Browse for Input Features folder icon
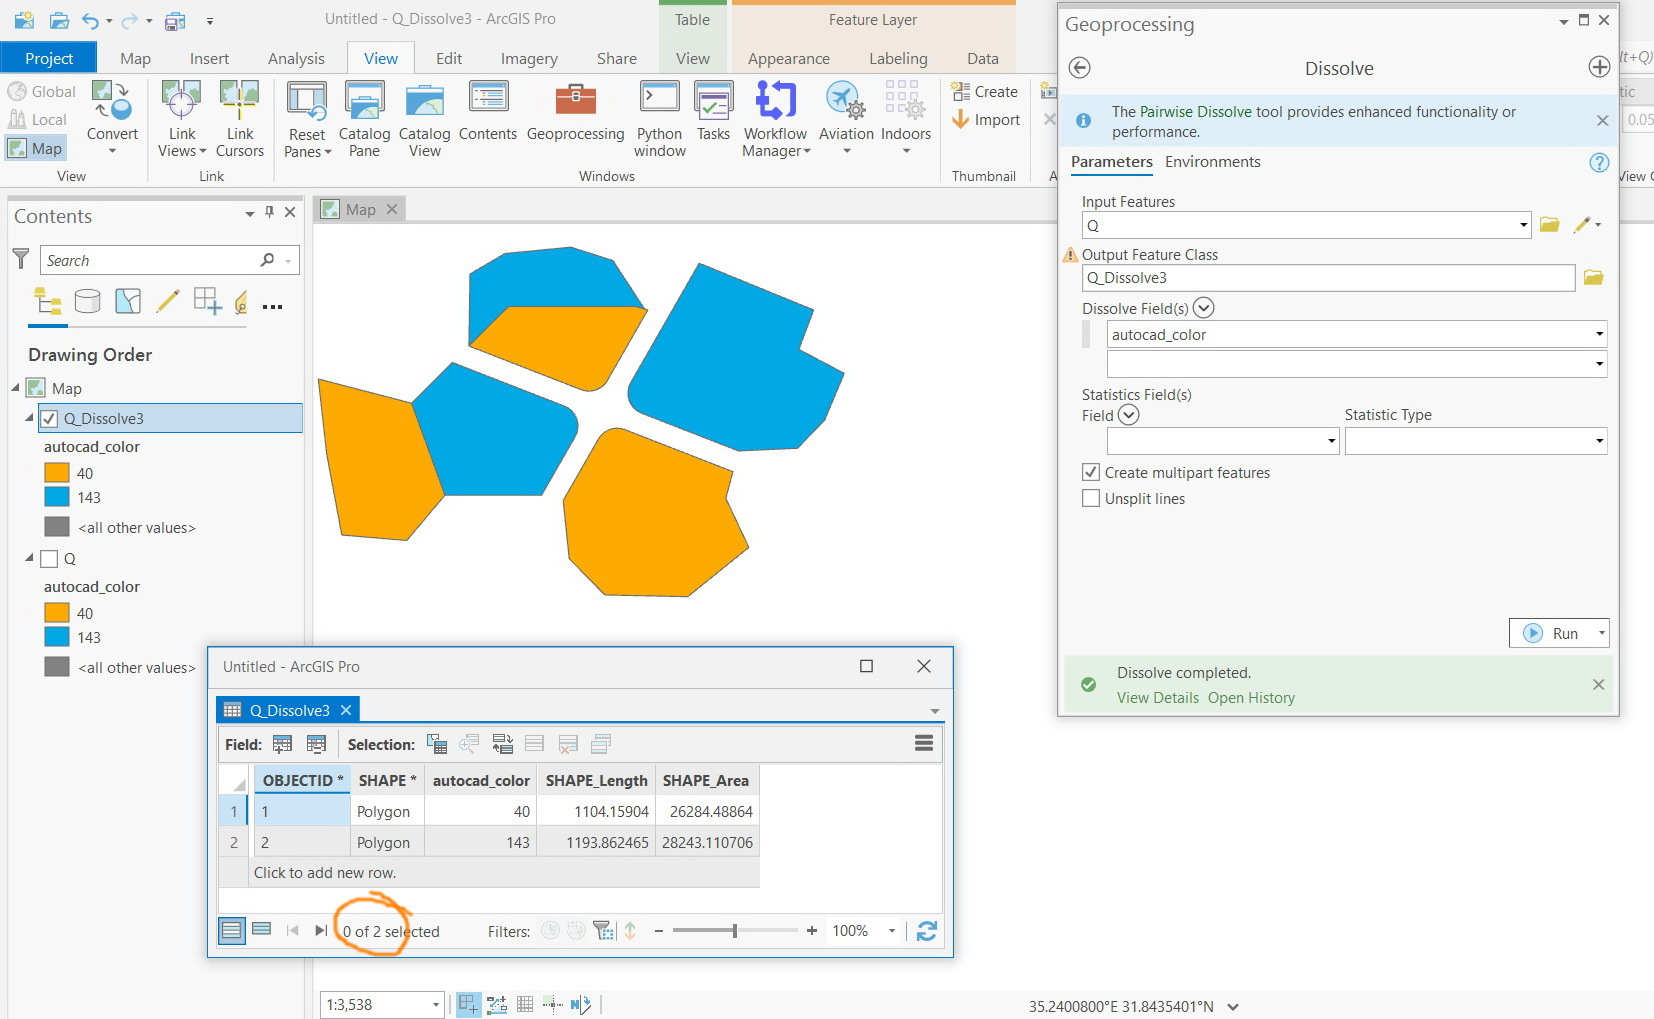Screen dimensions: 1654x1019 1550,225
